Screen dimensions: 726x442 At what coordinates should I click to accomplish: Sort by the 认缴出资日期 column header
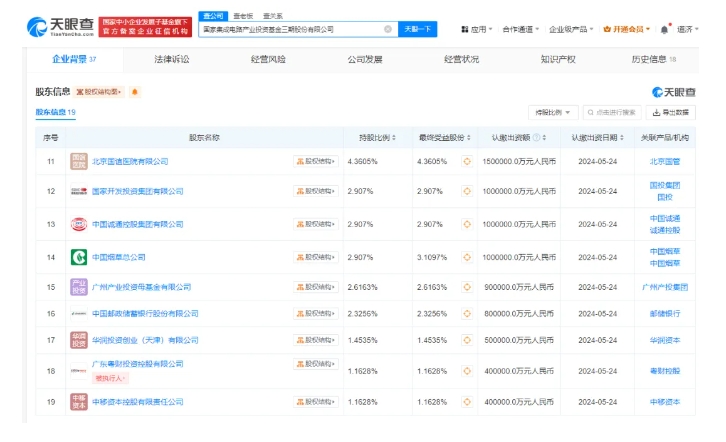point(597,137)
